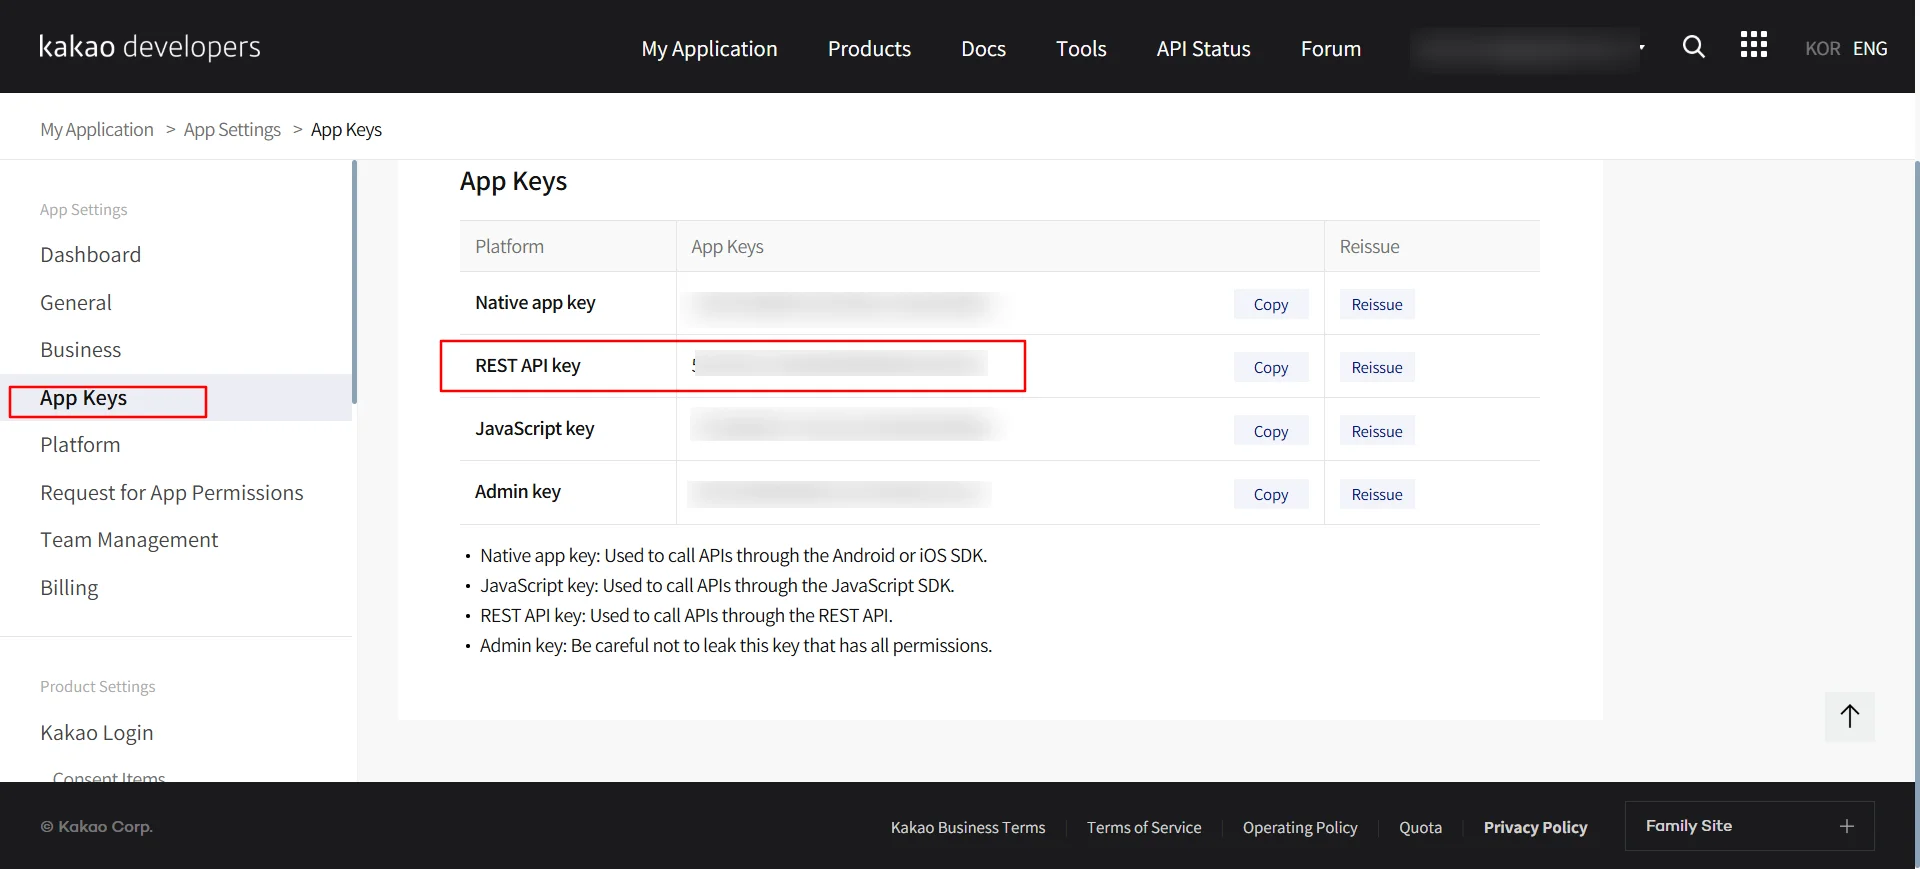Click the sidebar scrollbar
Screen dimensions: 1920x869
click(x=354, y=283)
